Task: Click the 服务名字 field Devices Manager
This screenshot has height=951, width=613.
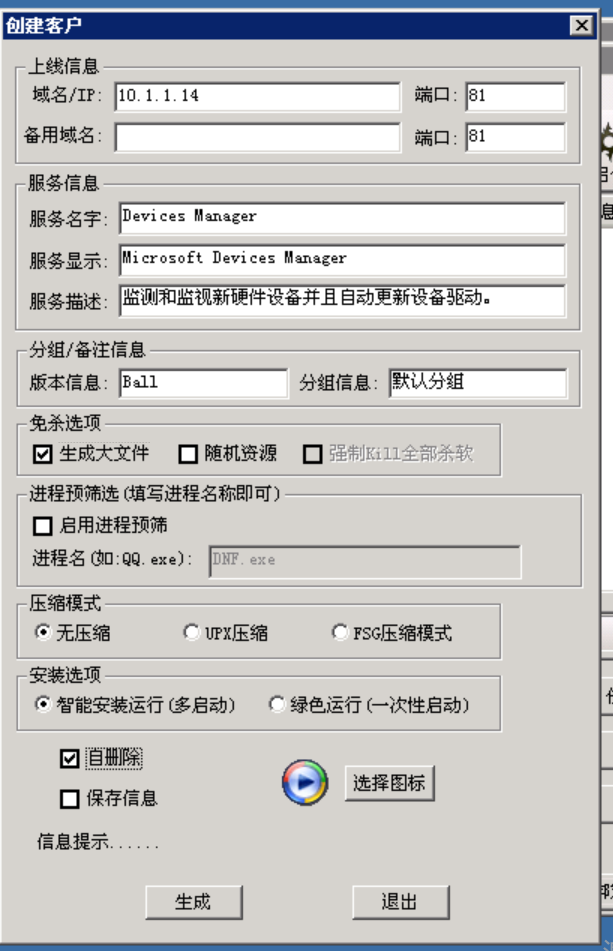Action: [x=343, y=218]
